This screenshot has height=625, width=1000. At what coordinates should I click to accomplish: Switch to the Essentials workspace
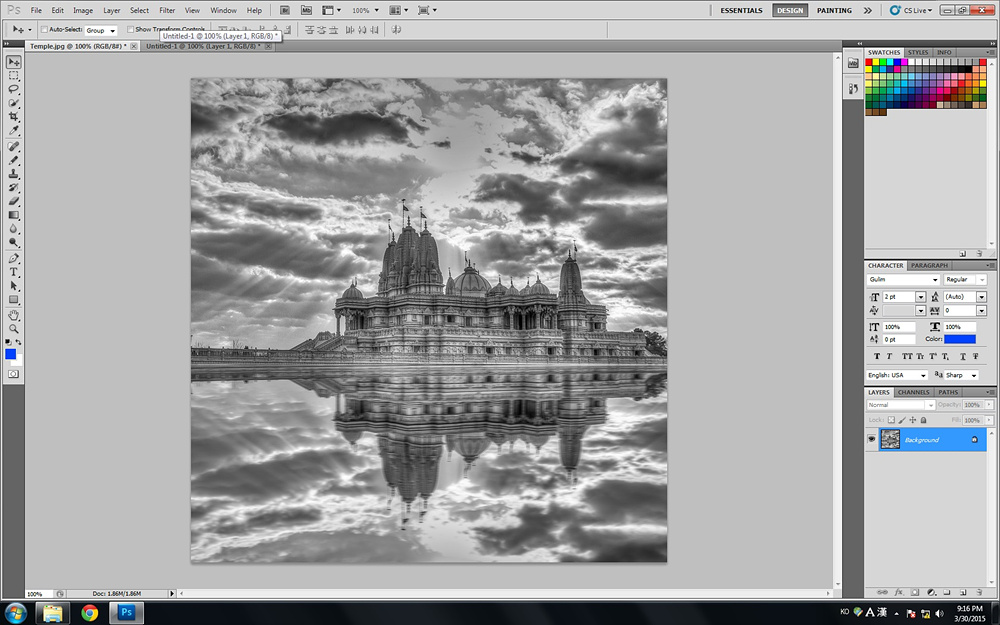click(x=741, y=10)
